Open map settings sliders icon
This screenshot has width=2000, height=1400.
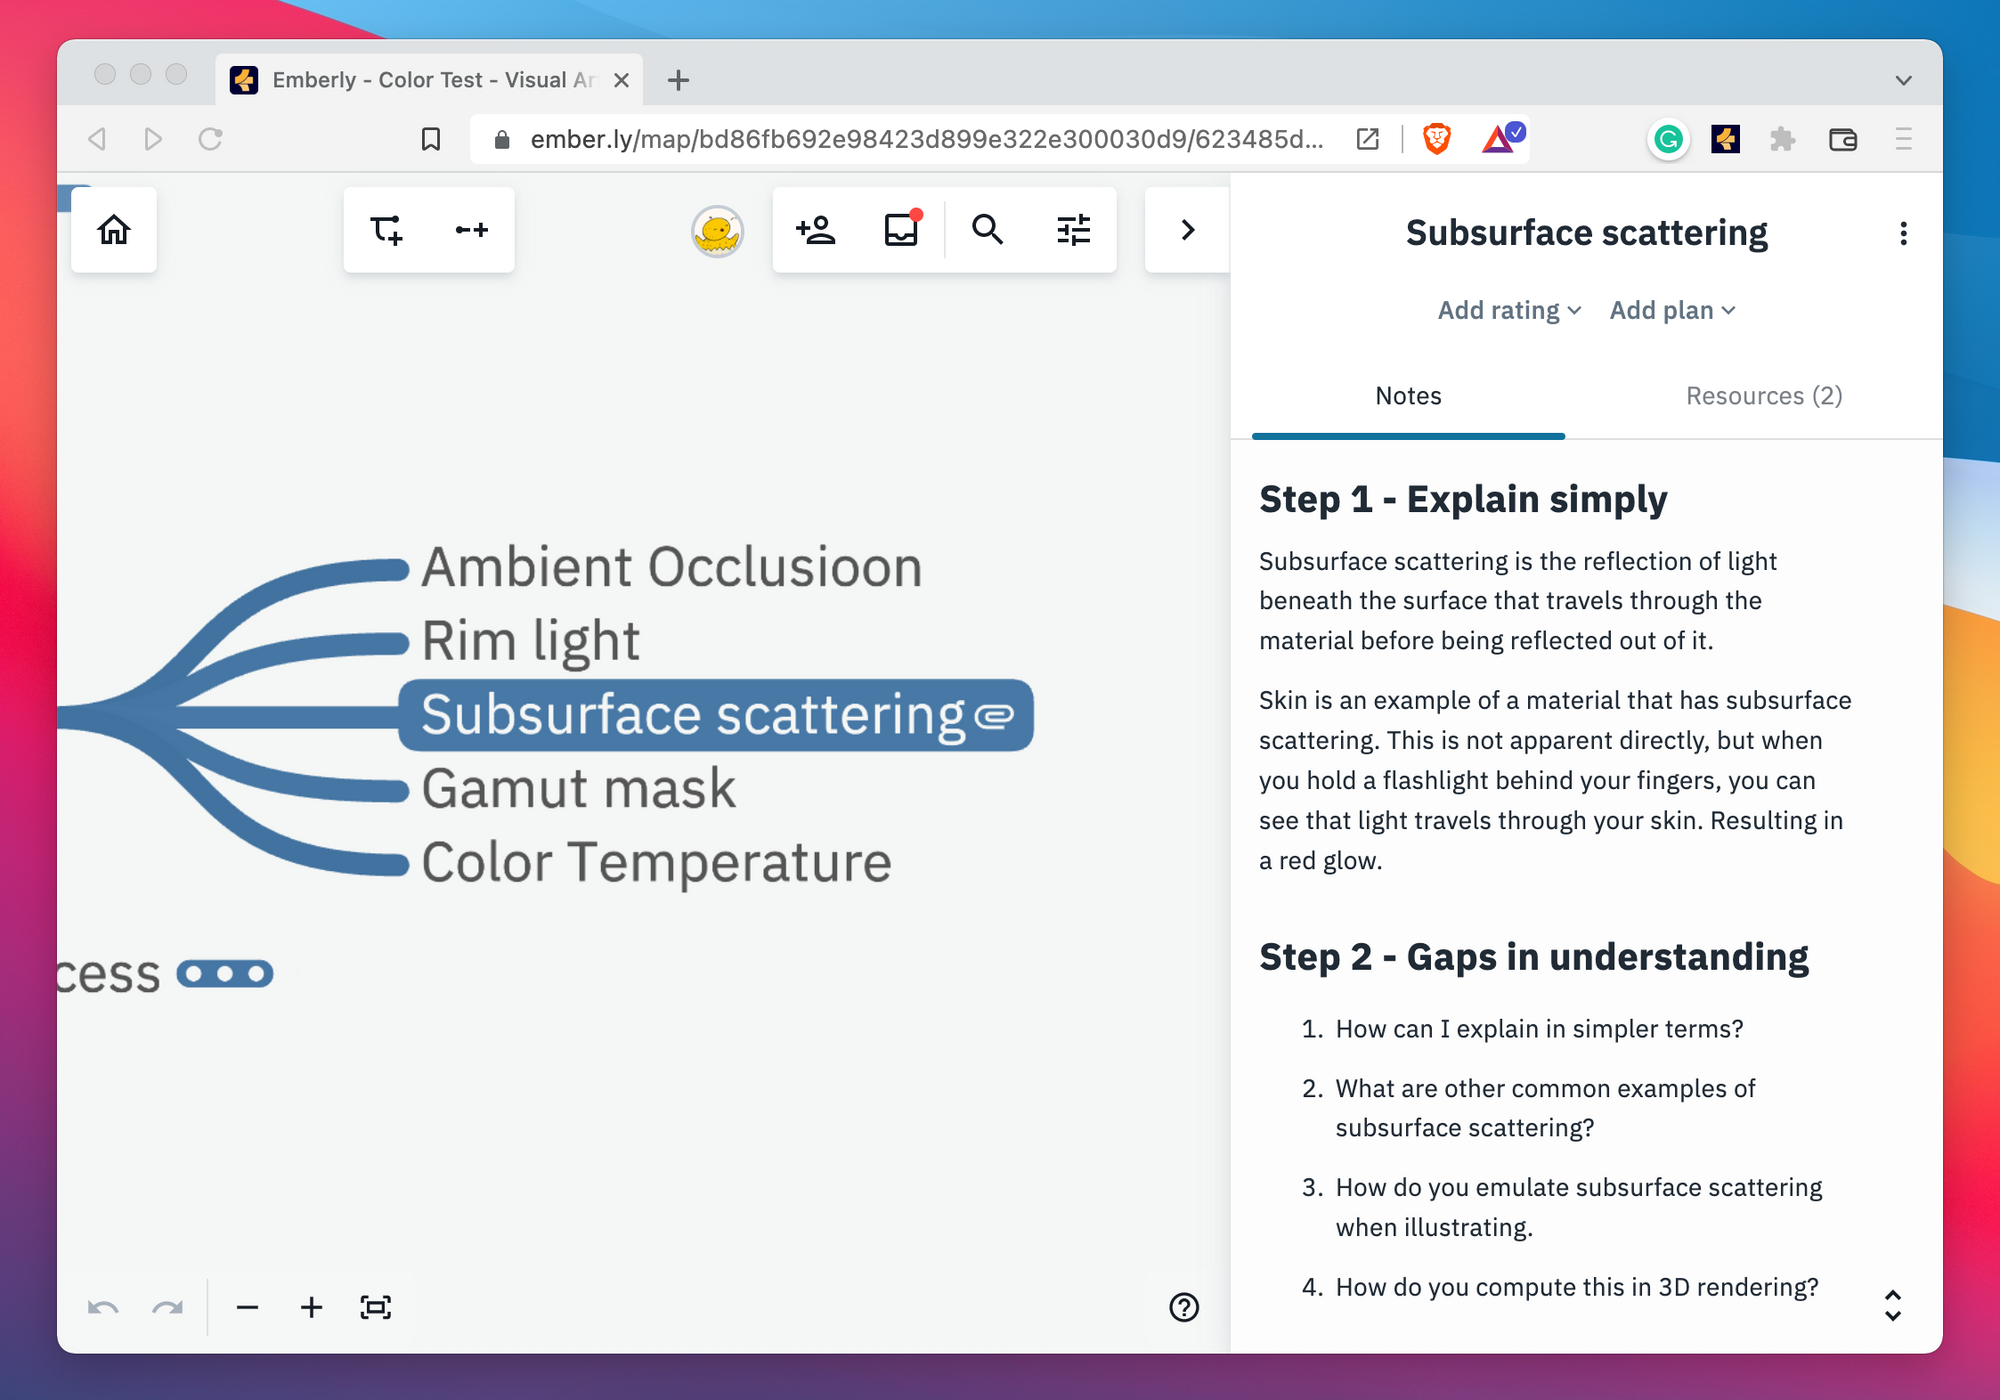1073,230
